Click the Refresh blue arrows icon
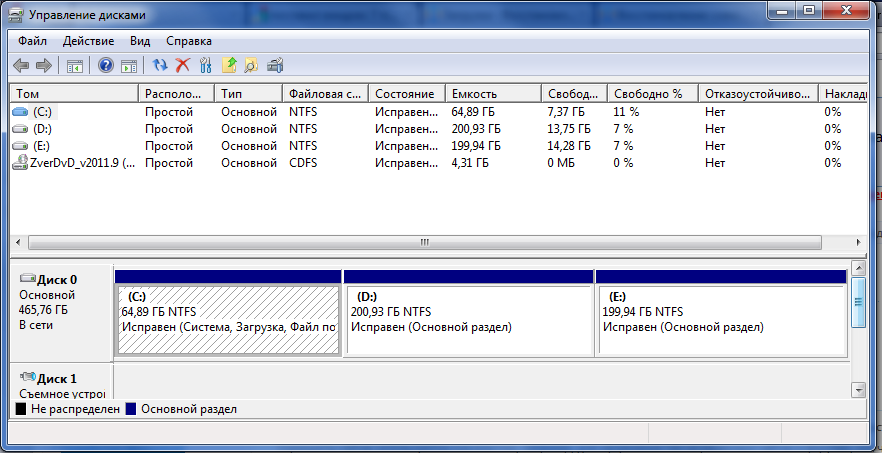 coord(160,66)
